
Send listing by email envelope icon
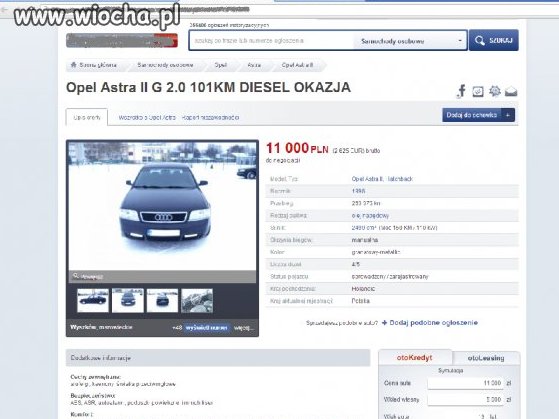(511, 92)
